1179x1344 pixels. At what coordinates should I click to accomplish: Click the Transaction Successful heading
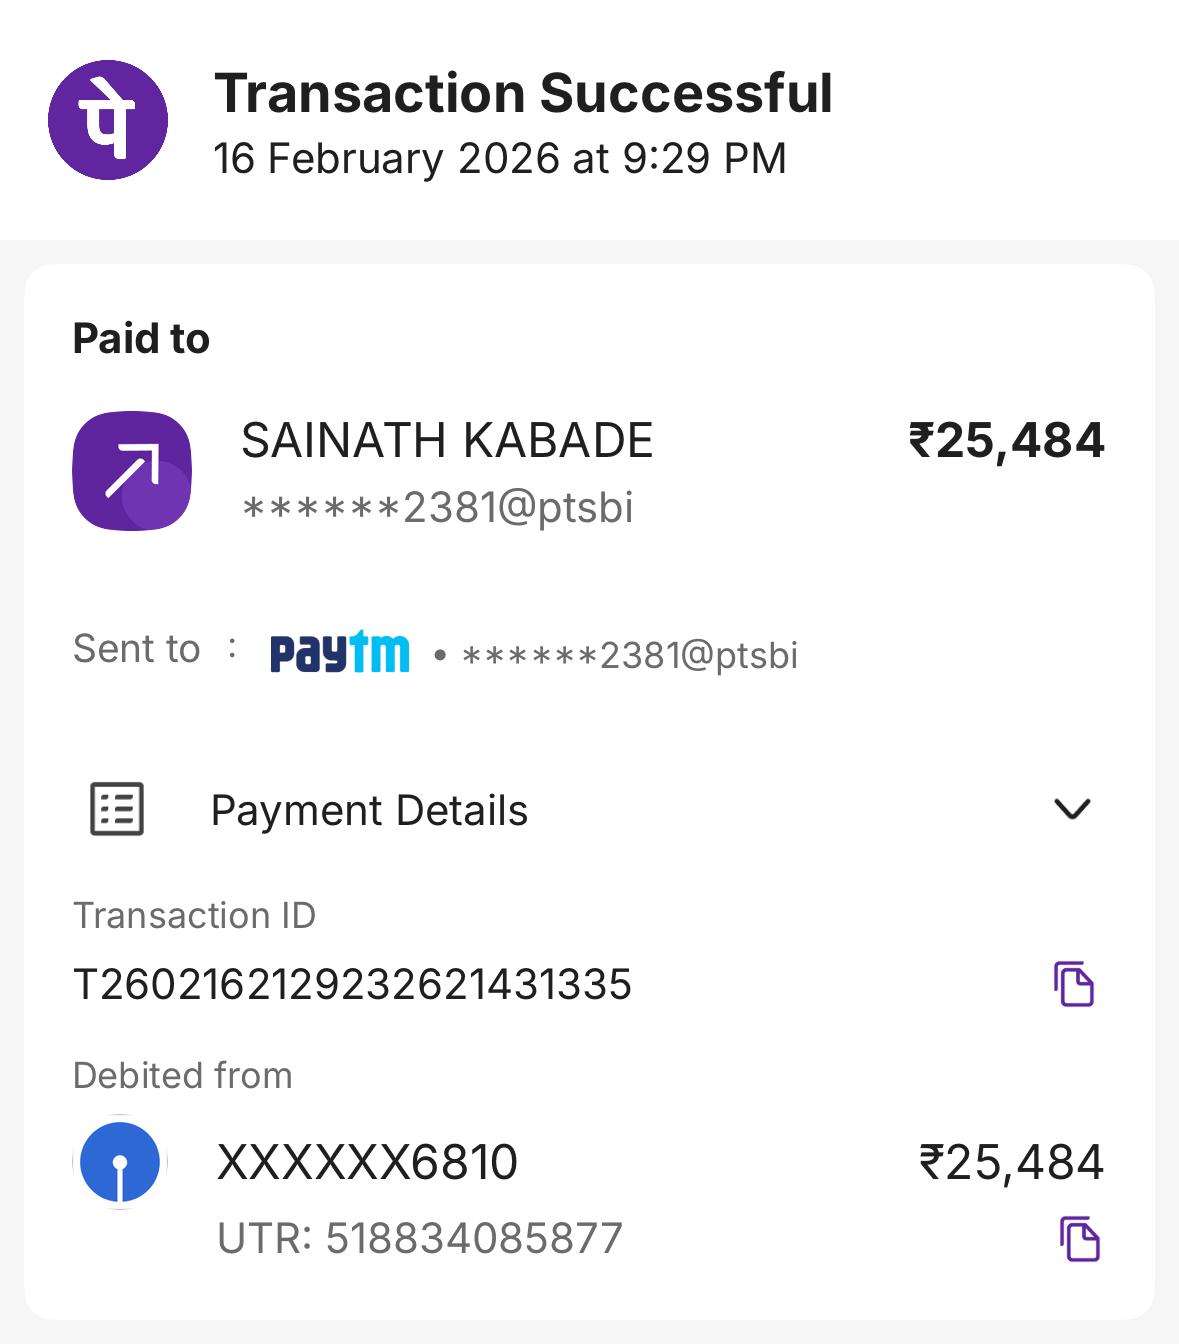coord(523,93)
